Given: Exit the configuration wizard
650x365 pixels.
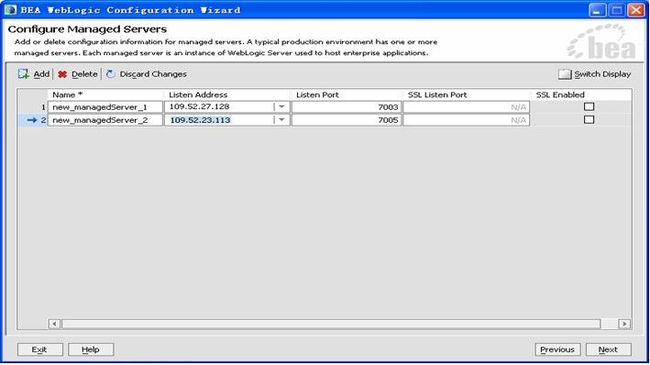Looking at the screenshot, I should (40, 349).
